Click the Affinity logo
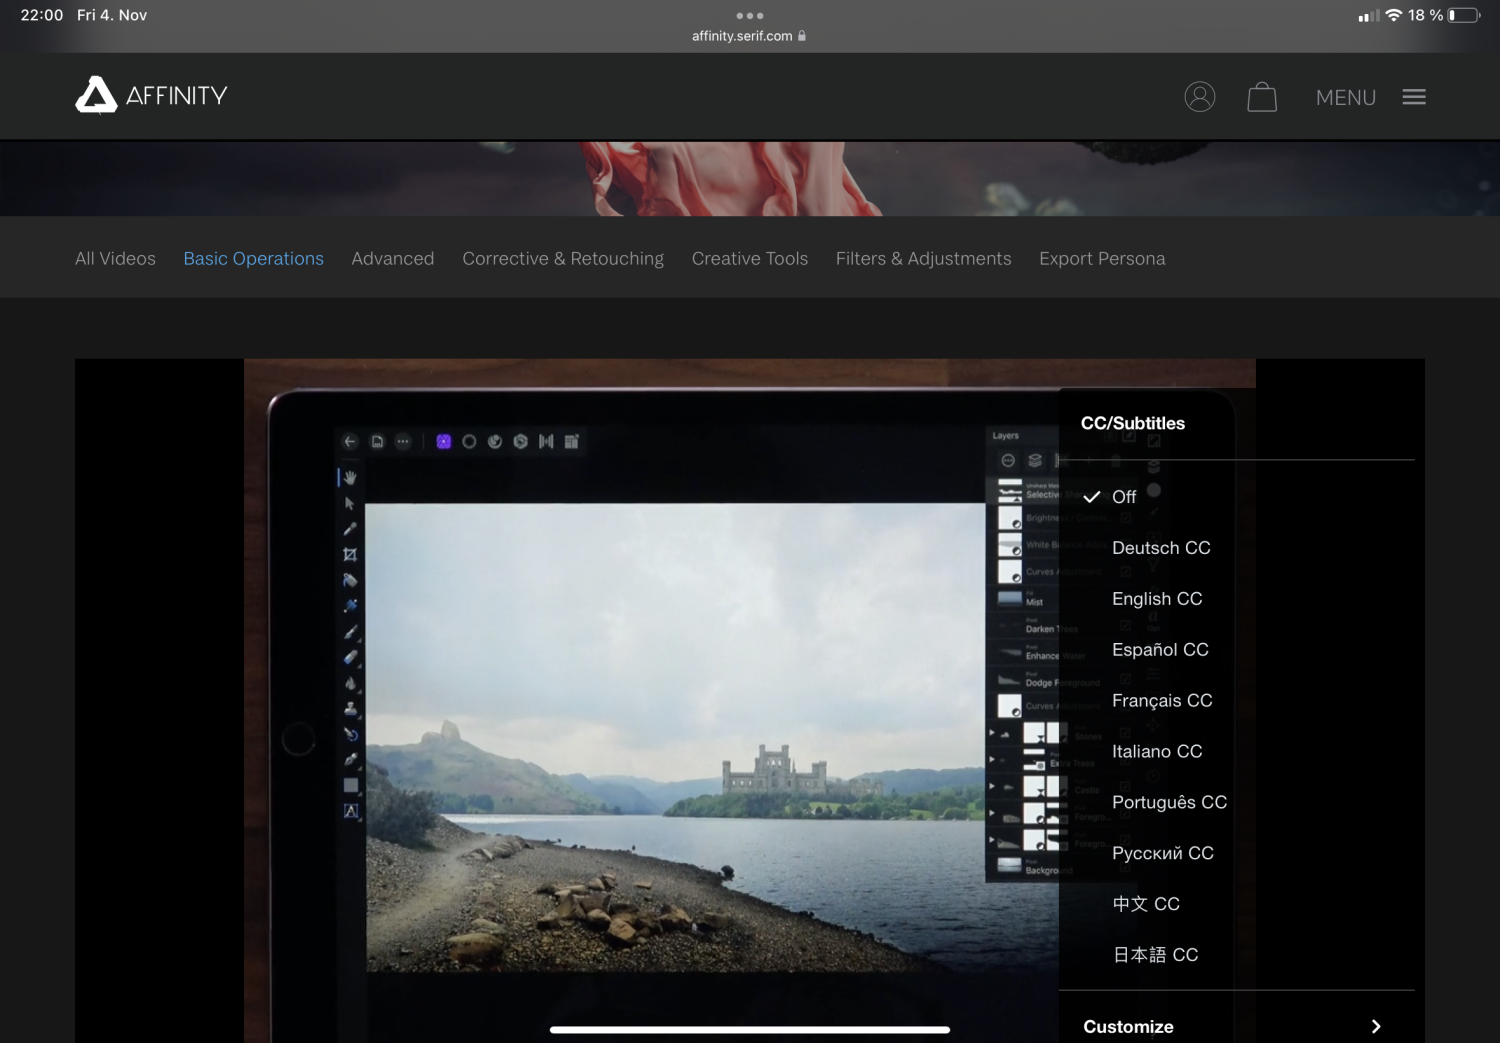The width and height of the screenshot is (1500, 1043). 151,96
